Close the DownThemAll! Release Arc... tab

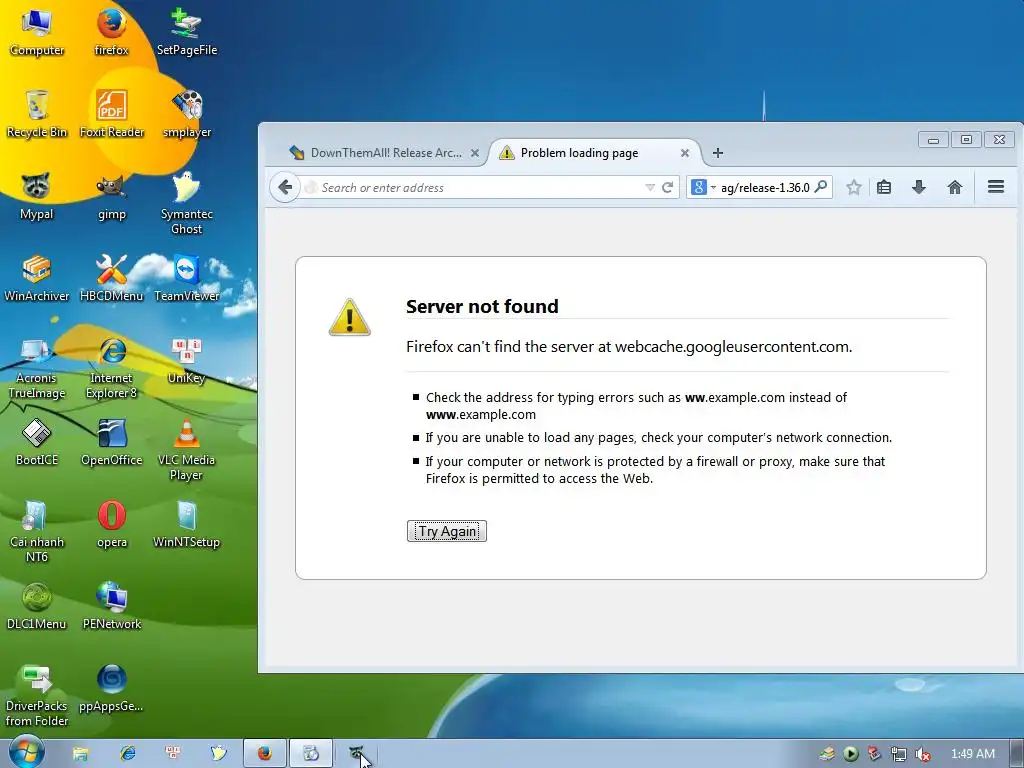pyautogui.click(x=475, y=153)
